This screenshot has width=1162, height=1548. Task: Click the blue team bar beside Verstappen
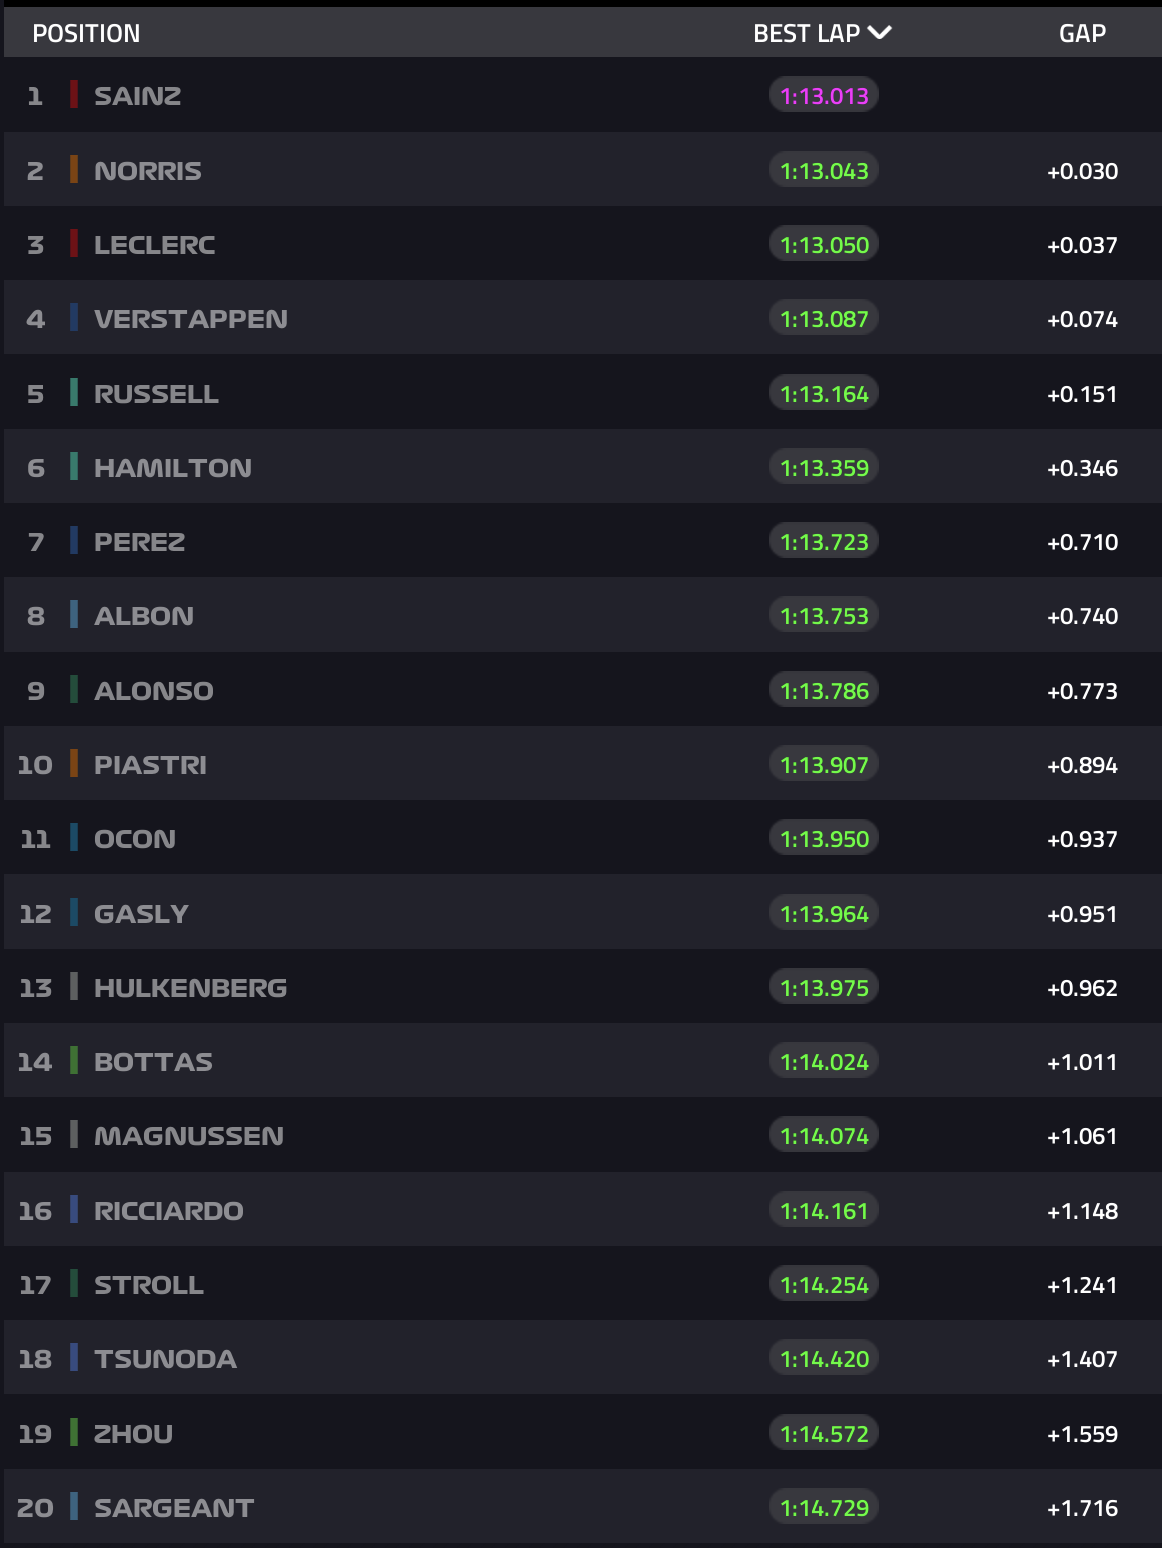[74, 318]
